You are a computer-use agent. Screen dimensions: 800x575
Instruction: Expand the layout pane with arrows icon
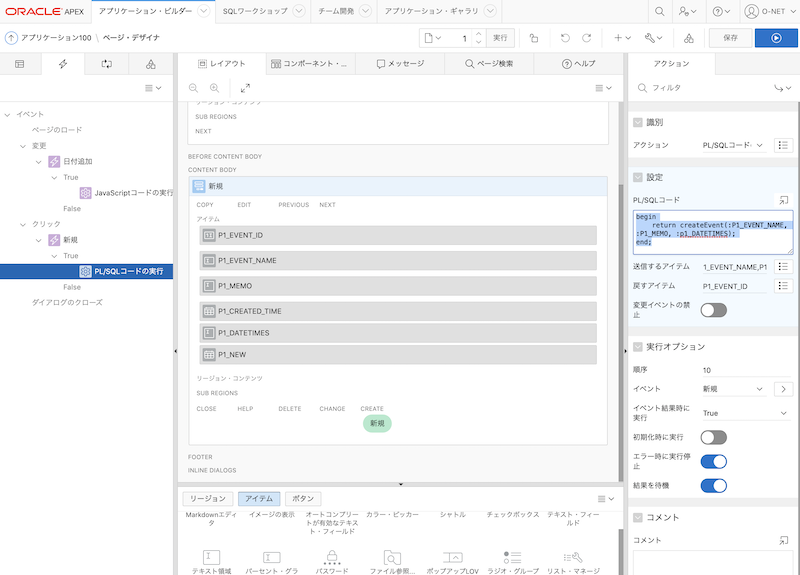(245, 88)
